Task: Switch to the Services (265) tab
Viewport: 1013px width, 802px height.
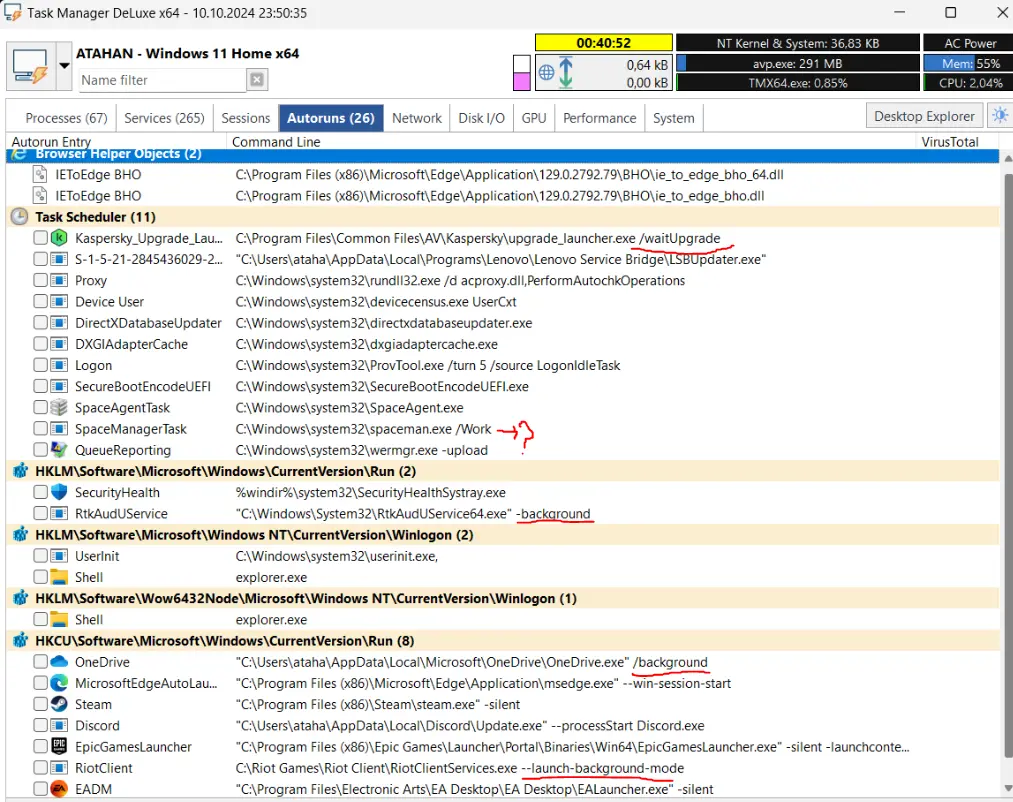Action: click(x=164, y=118)
